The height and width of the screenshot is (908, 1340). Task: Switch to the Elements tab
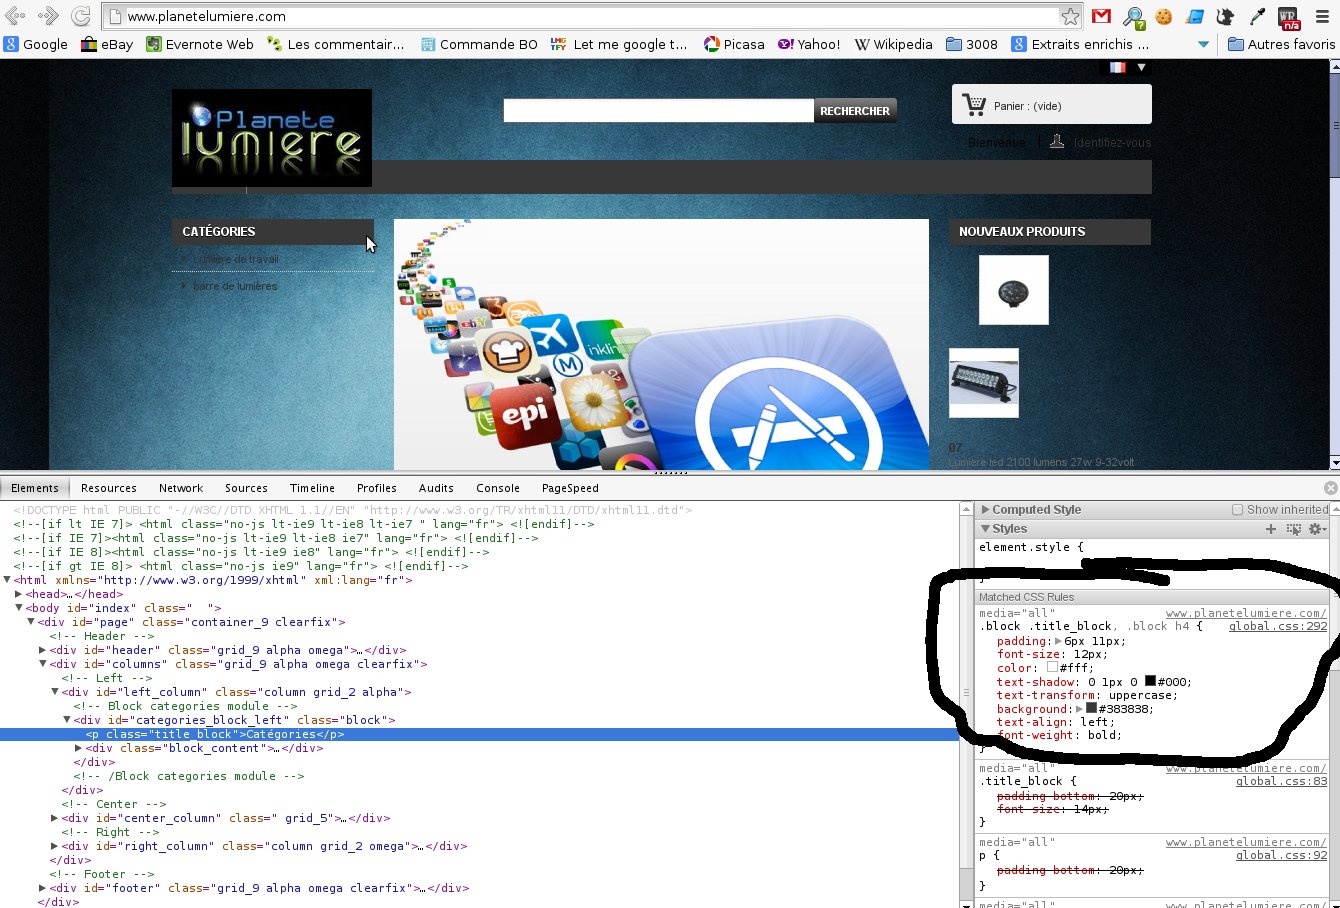(35, 488)
